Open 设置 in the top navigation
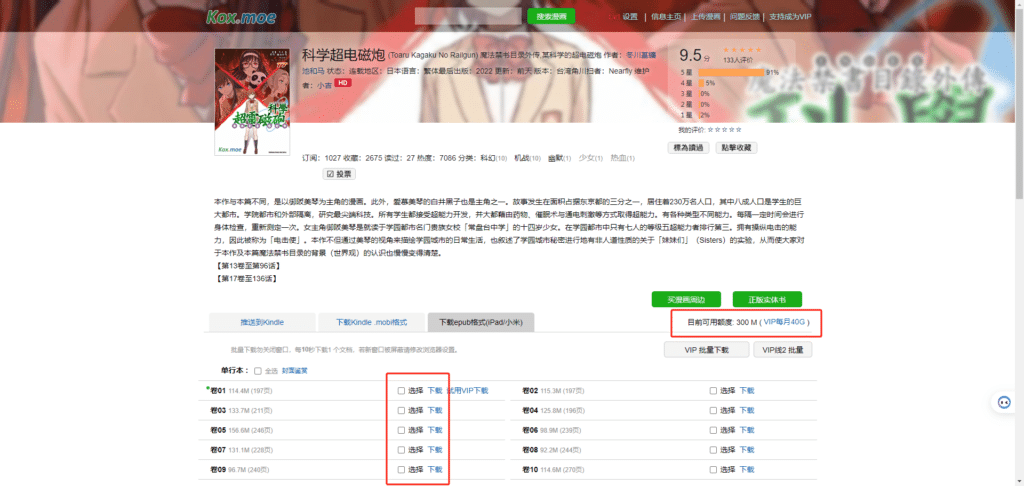 (630, 17)
